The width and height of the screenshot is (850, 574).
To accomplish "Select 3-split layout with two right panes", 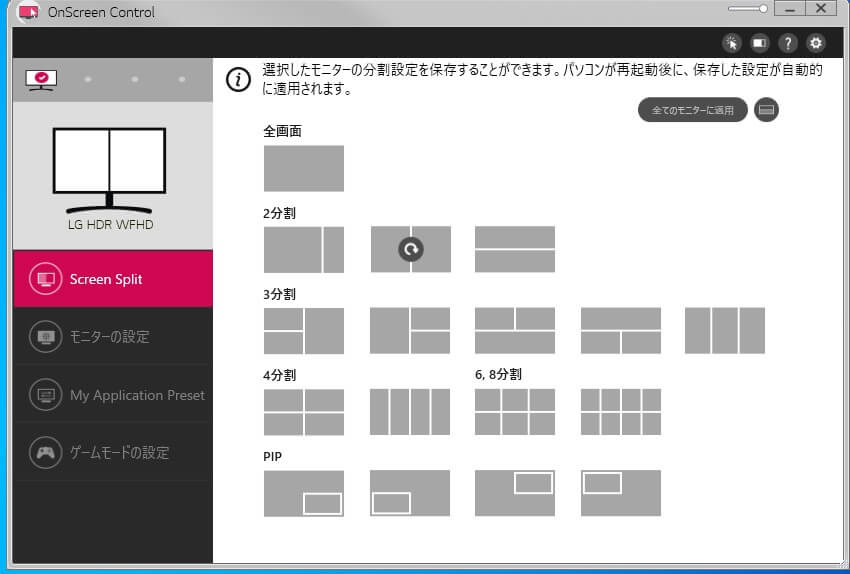I will pos(410,331).
